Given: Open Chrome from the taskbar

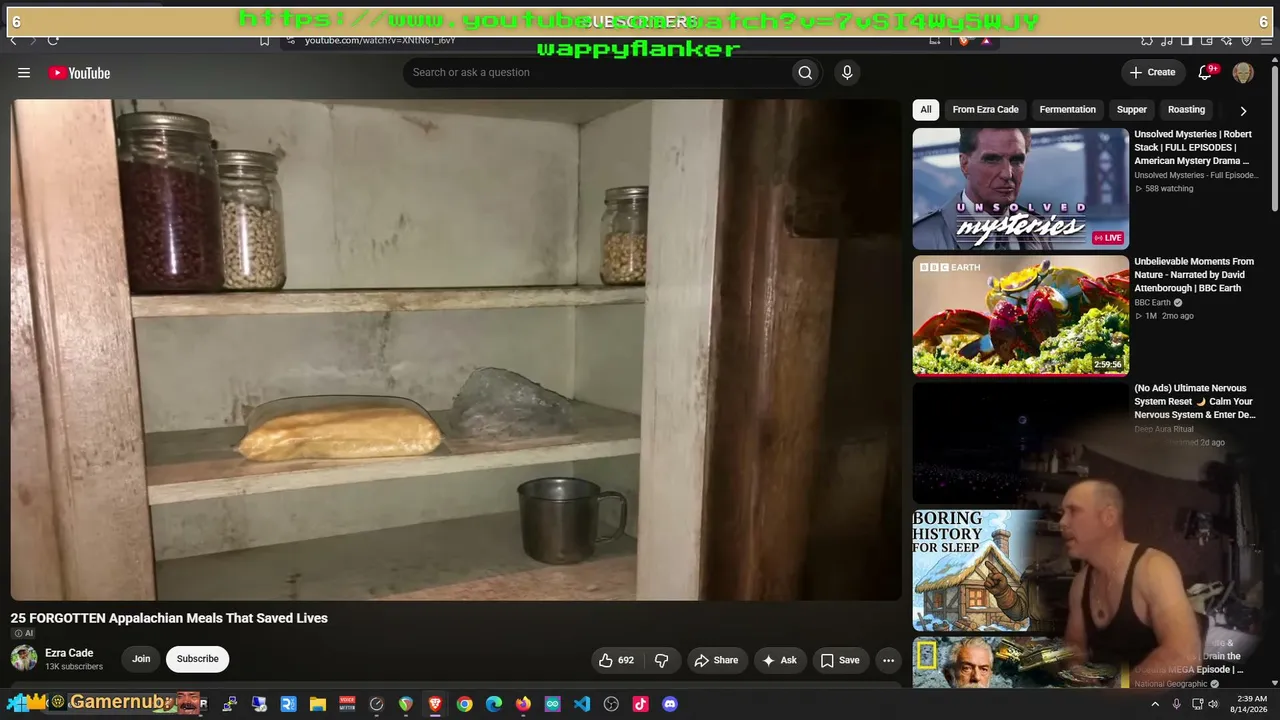Looking at the screenshot, I should click(x=464, y=704).
